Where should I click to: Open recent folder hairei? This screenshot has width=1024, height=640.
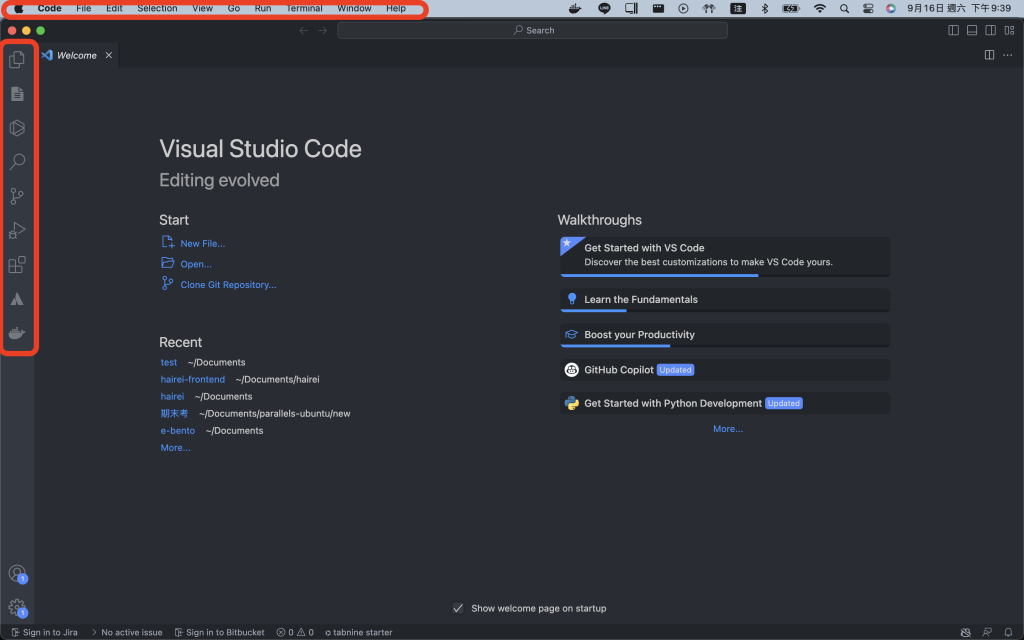click(172, 396)
